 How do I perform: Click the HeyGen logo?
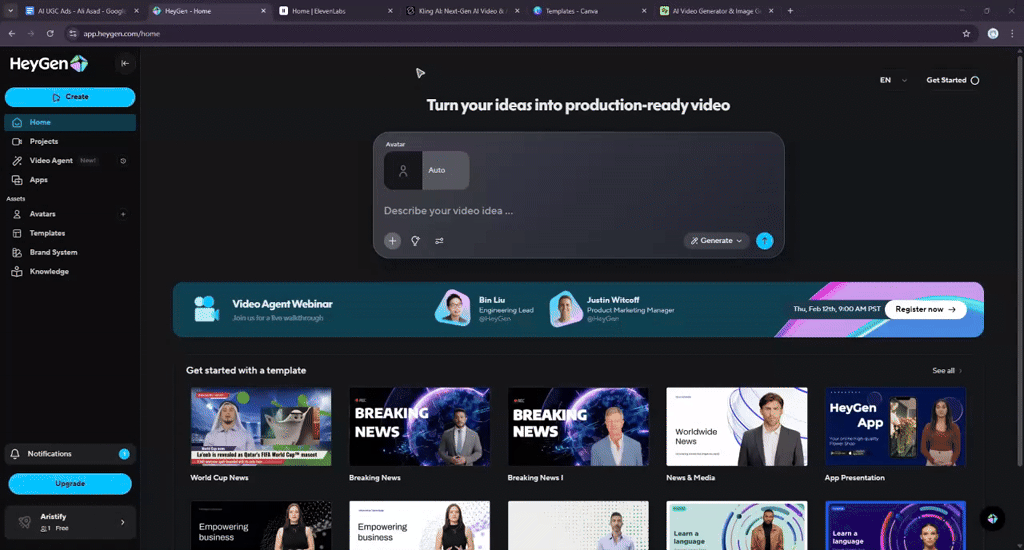49,63
